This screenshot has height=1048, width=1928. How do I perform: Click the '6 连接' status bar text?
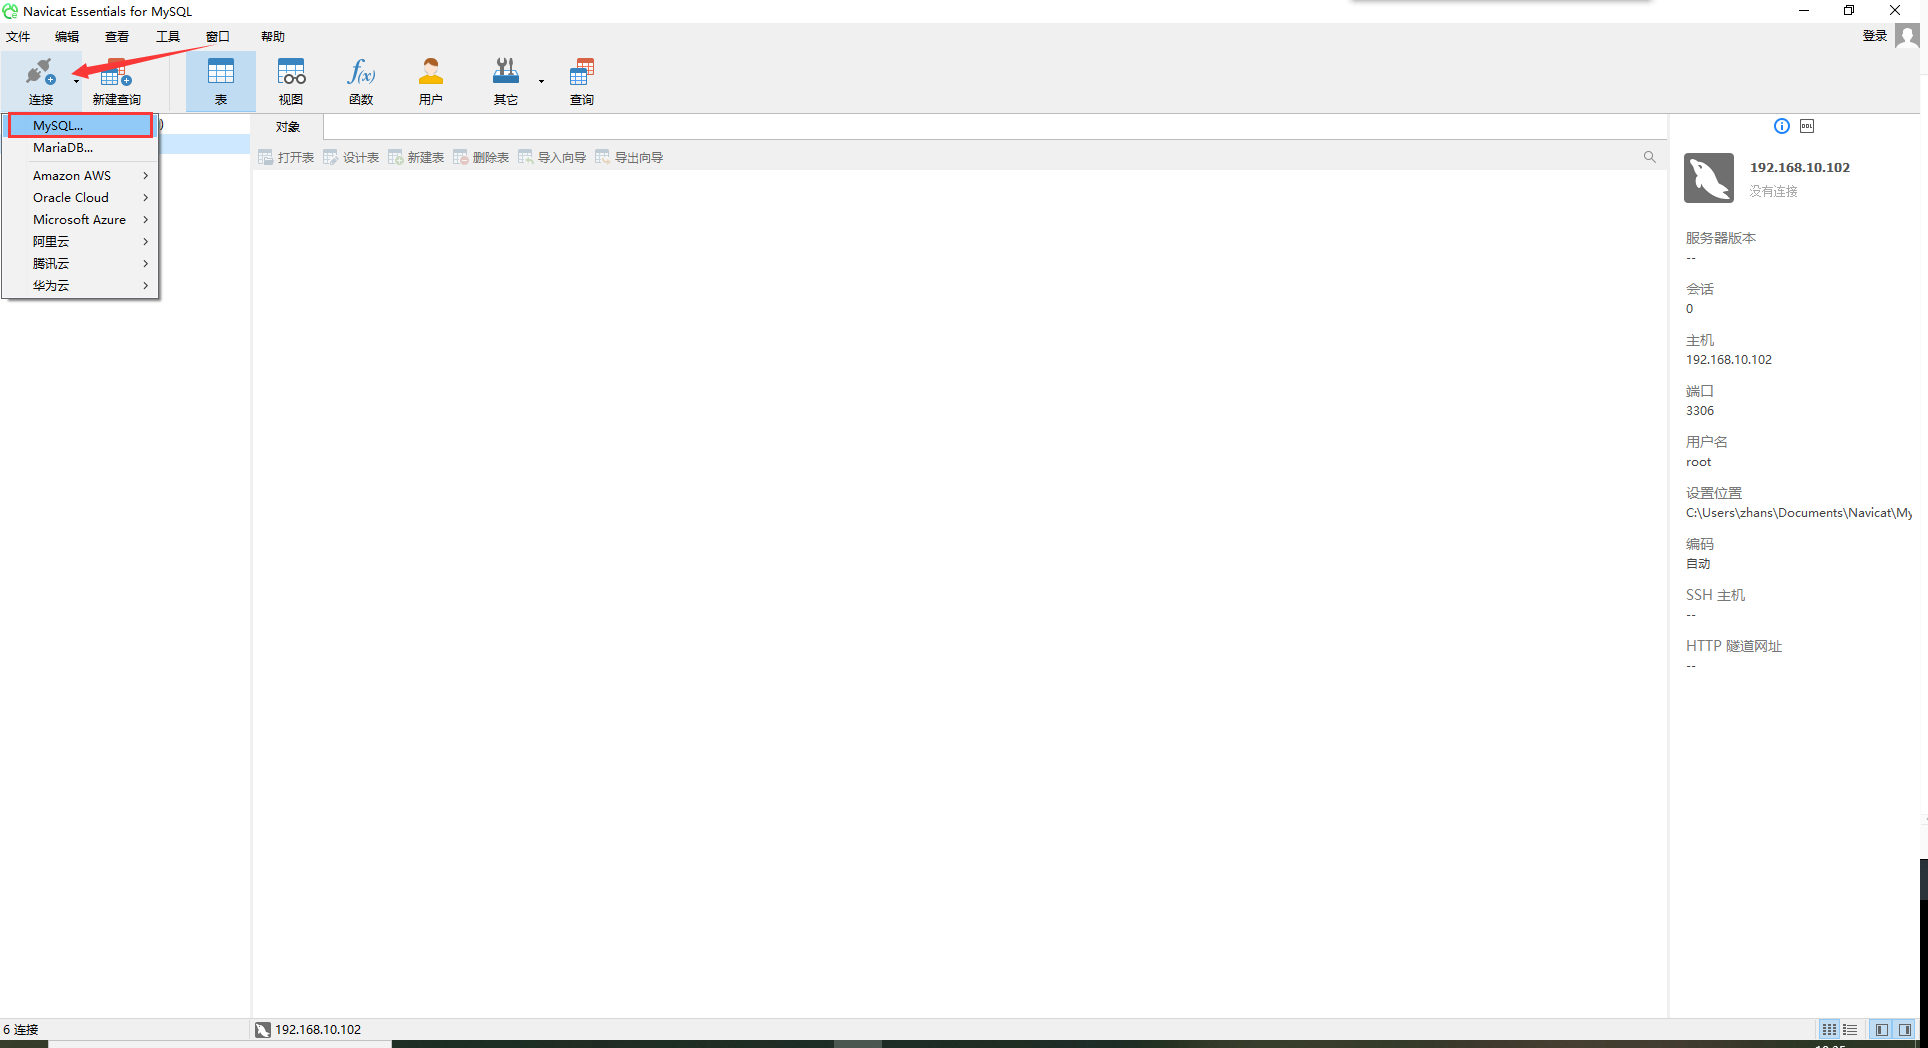click(x=20, y=1029)
